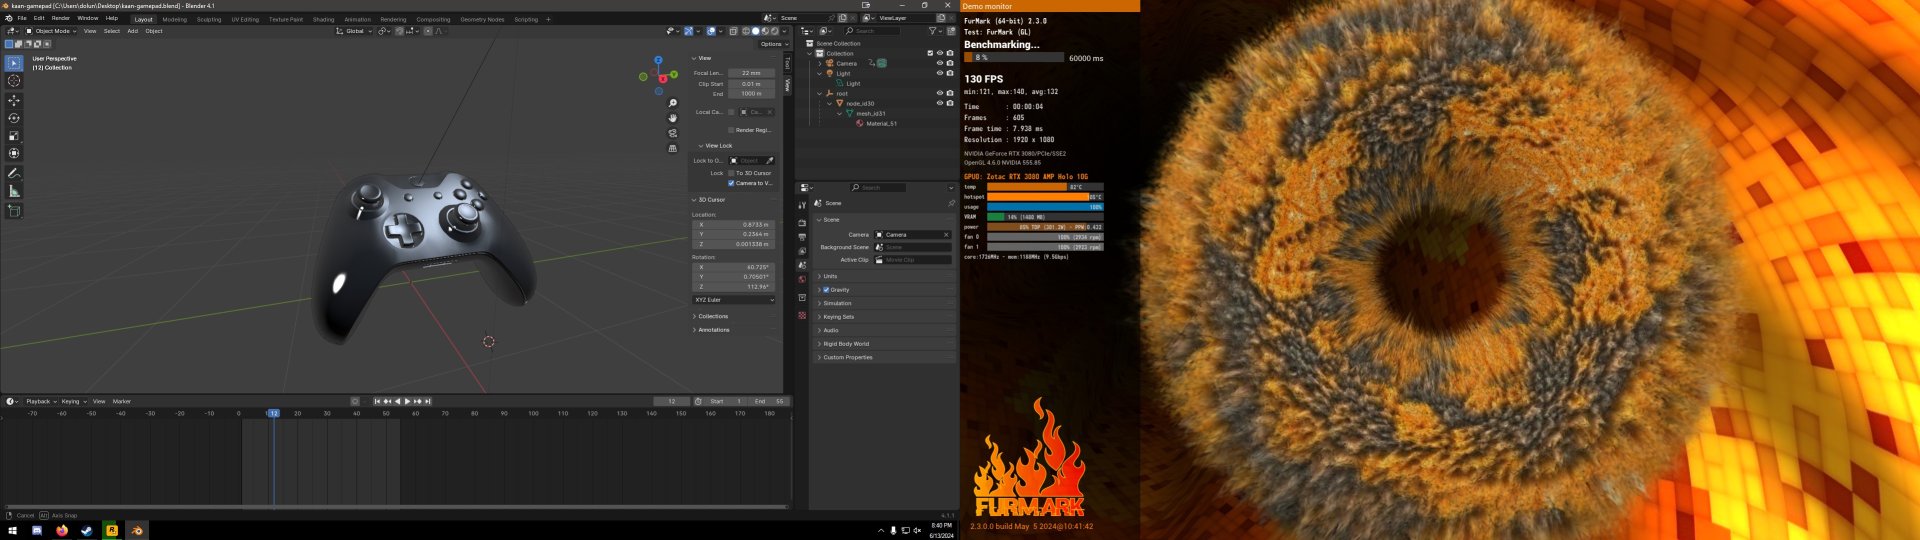
Task: Click the Focal Length field
Action: pos(751,73)
